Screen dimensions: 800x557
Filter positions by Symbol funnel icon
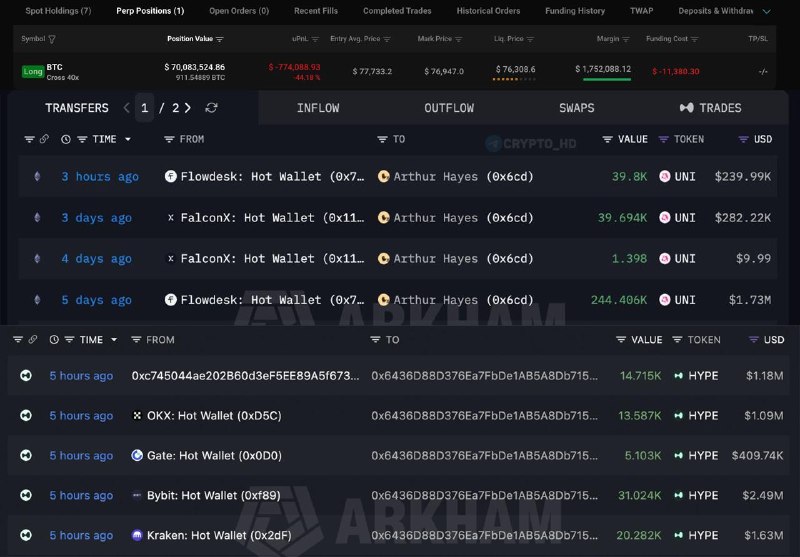(x=52, y=39)
